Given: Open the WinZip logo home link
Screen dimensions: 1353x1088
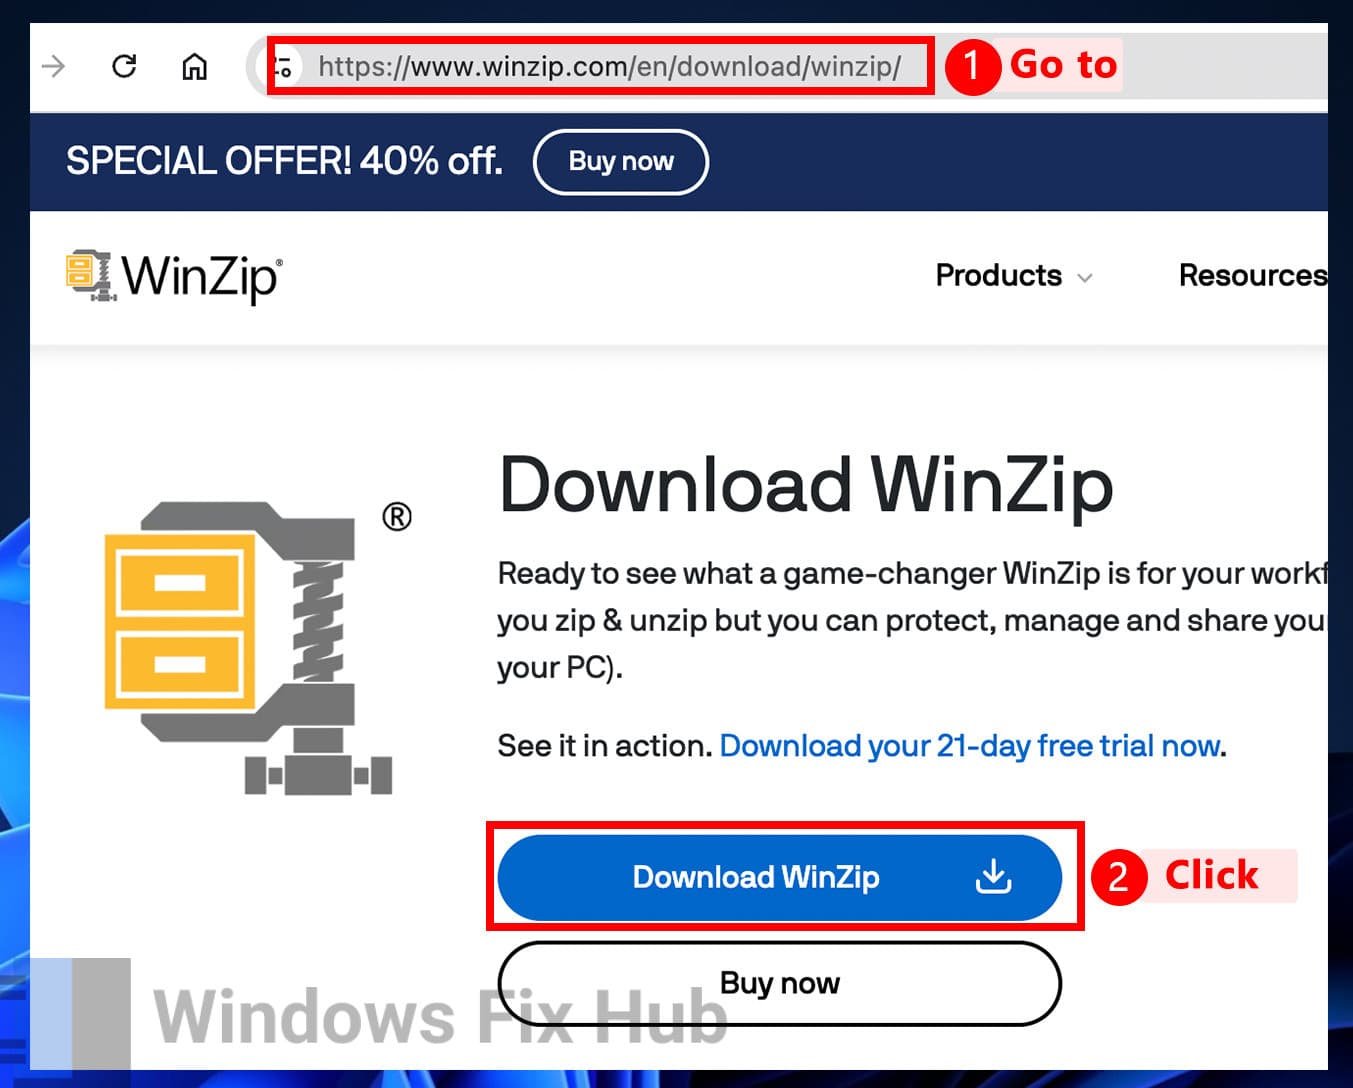Looking at the screenshot, I should click(174, 276).
